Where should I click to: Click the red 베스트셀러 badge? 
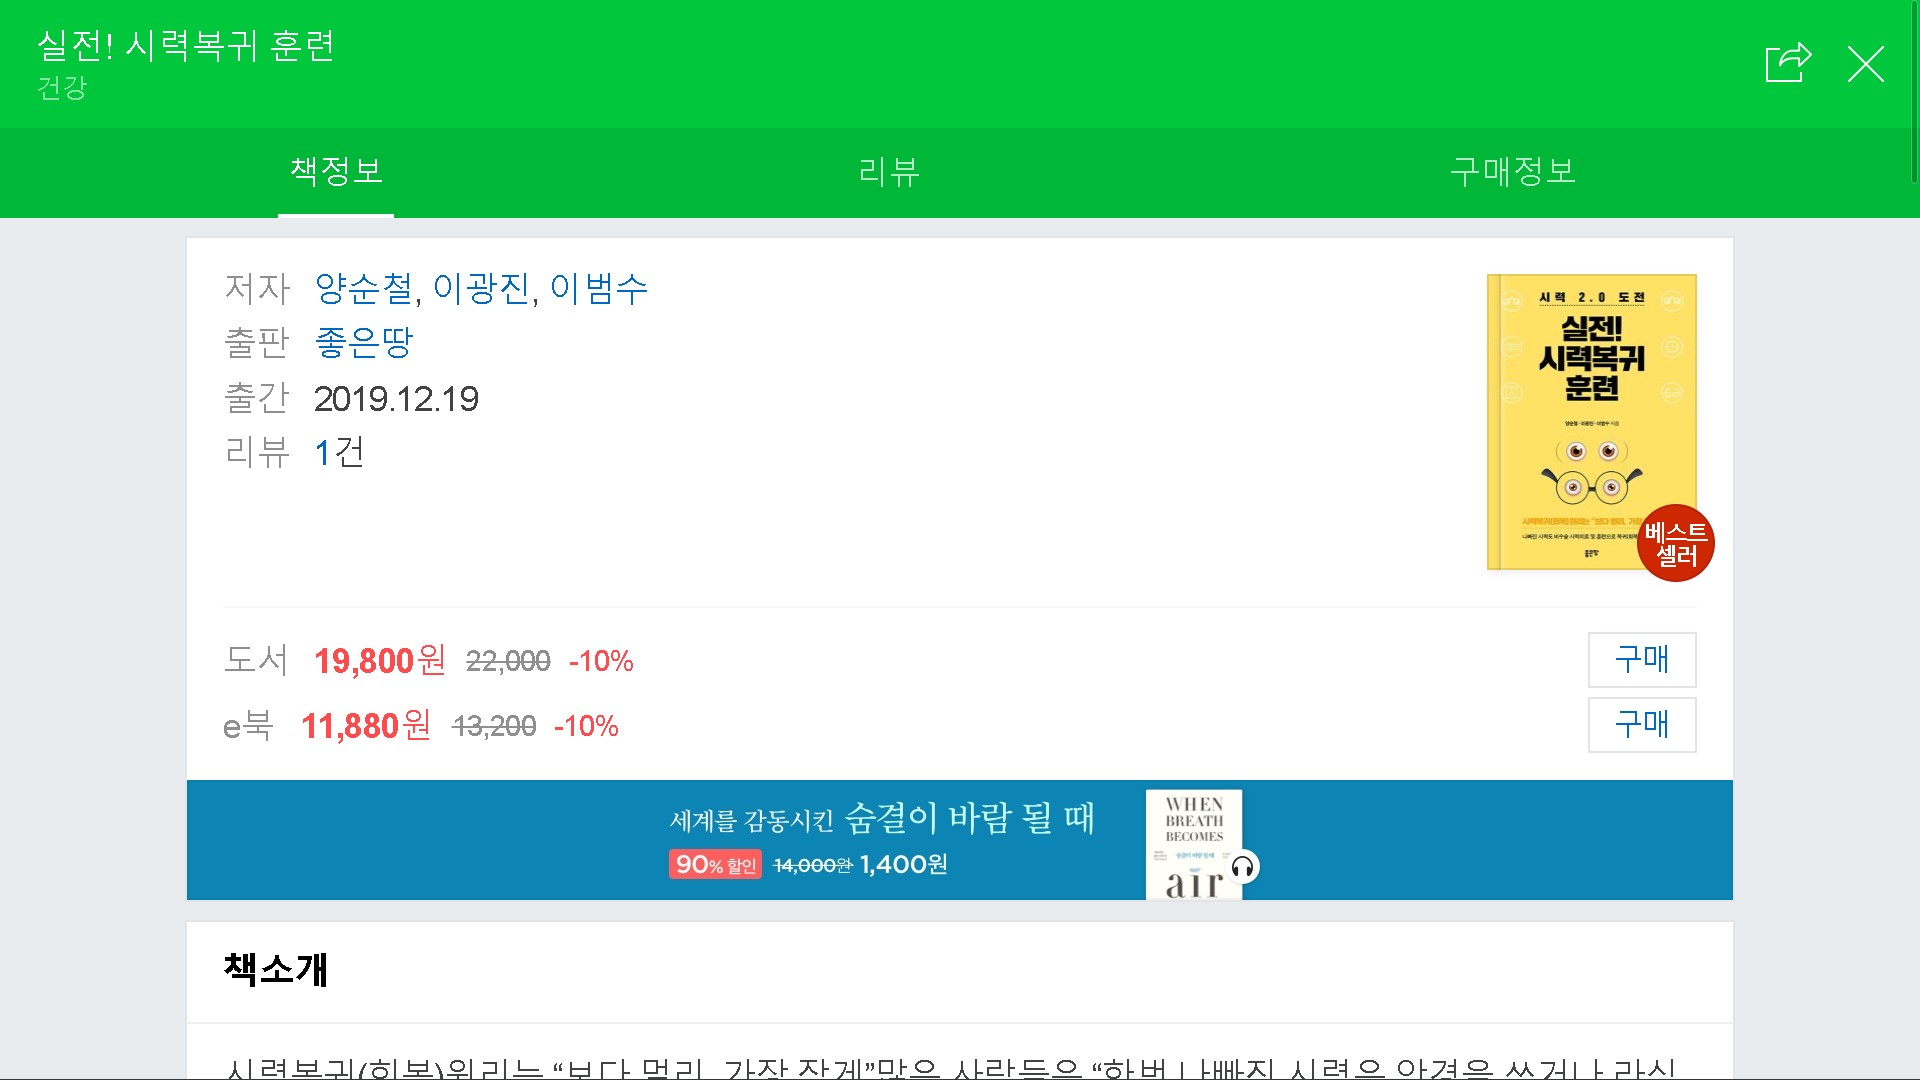coord(1676,544)
